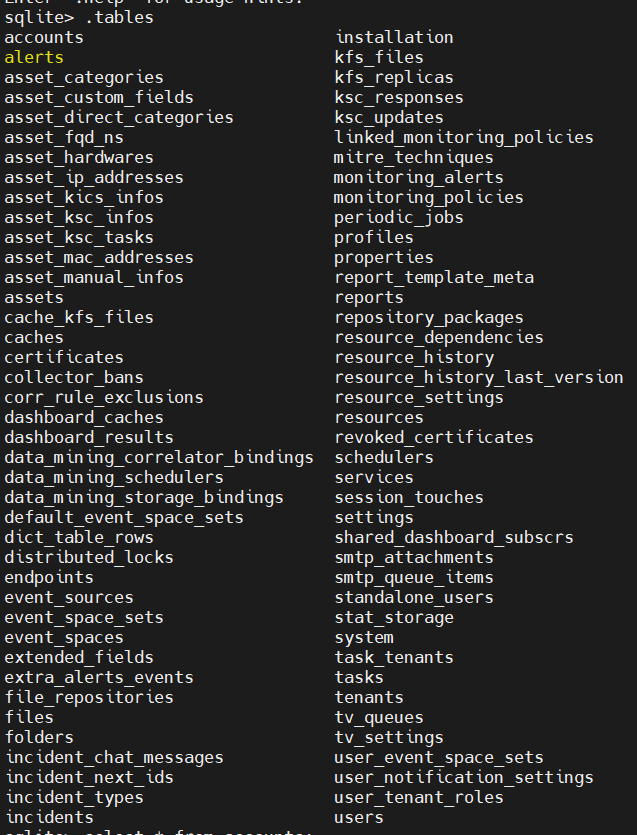
Task: Click the accounts table name
Action: click(x=44, y=37)
